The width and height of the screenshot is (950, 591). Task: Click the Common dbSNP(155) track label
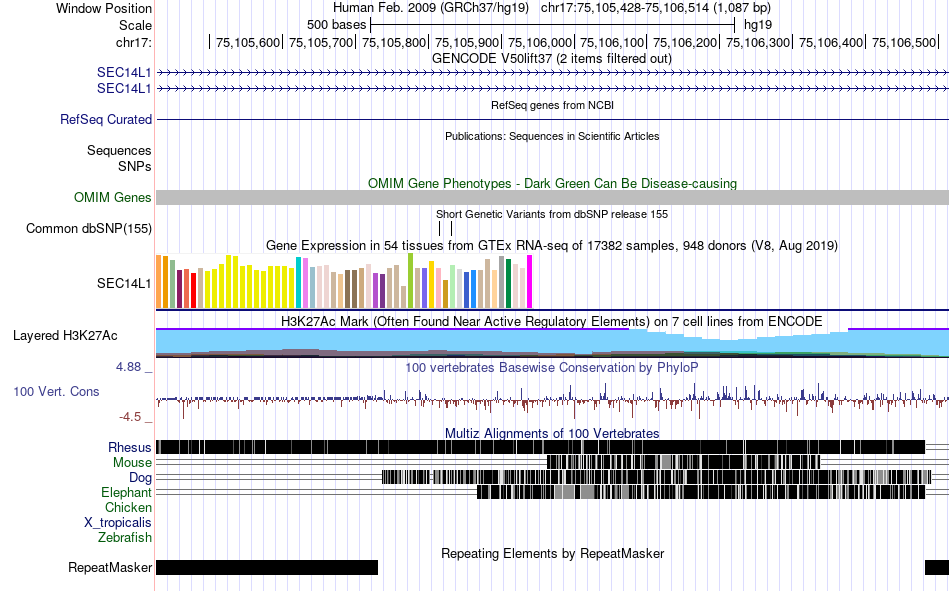click(x=88, y=229)
